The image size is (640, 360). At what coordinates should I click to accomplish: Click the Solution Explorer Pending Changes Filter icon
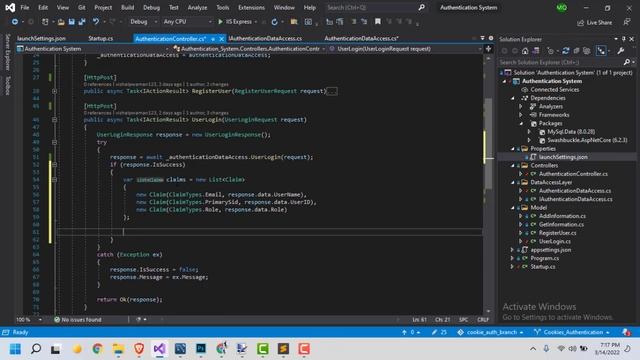pos(551,51)
